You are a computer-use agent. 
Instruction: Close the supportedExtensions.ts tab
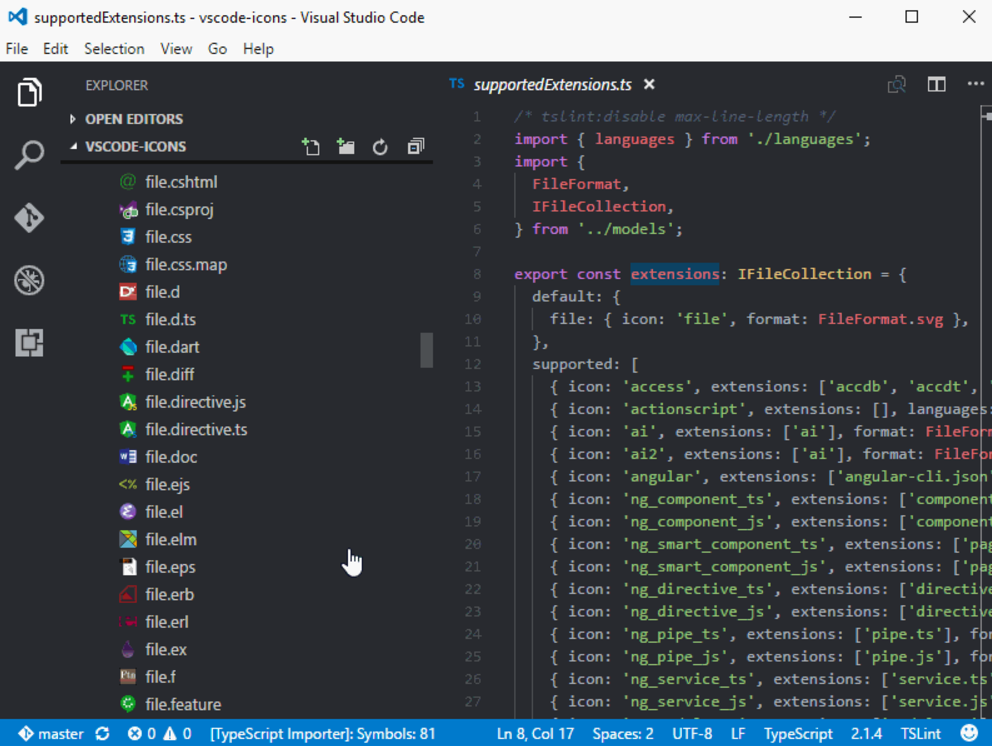point(649,85)
